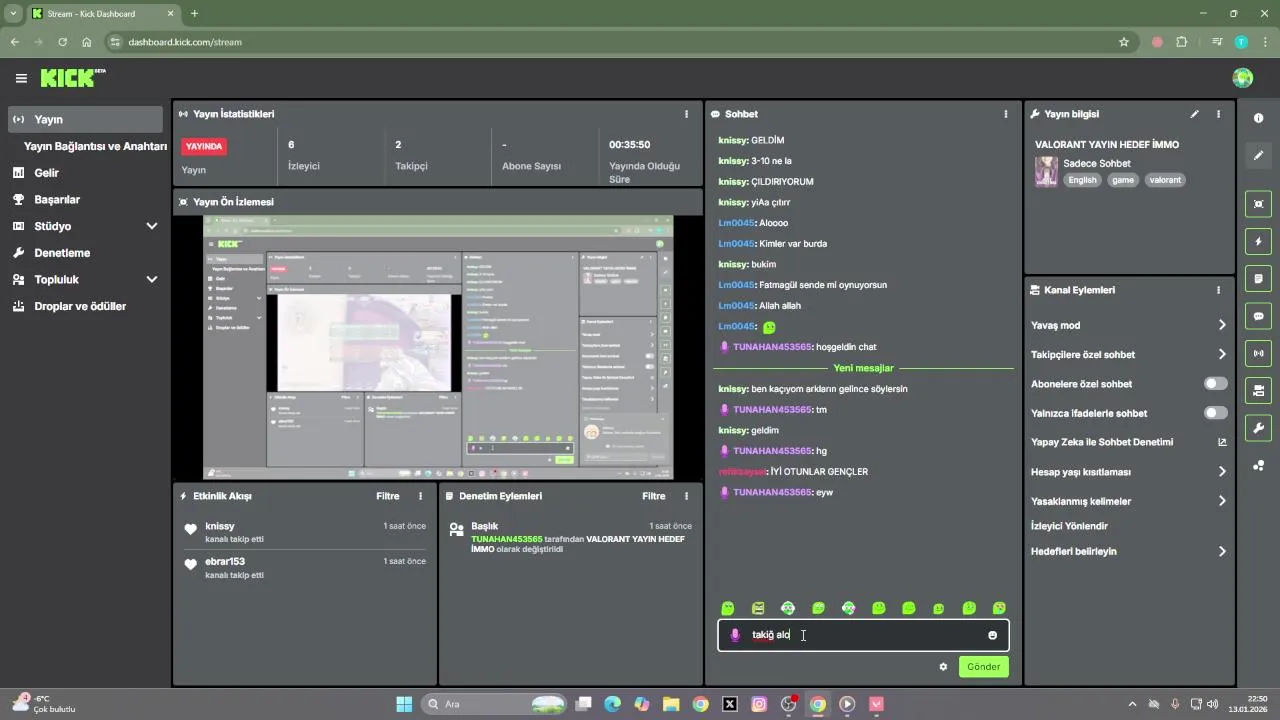Expand Stüdyo submenu chevron

(152, 226)
